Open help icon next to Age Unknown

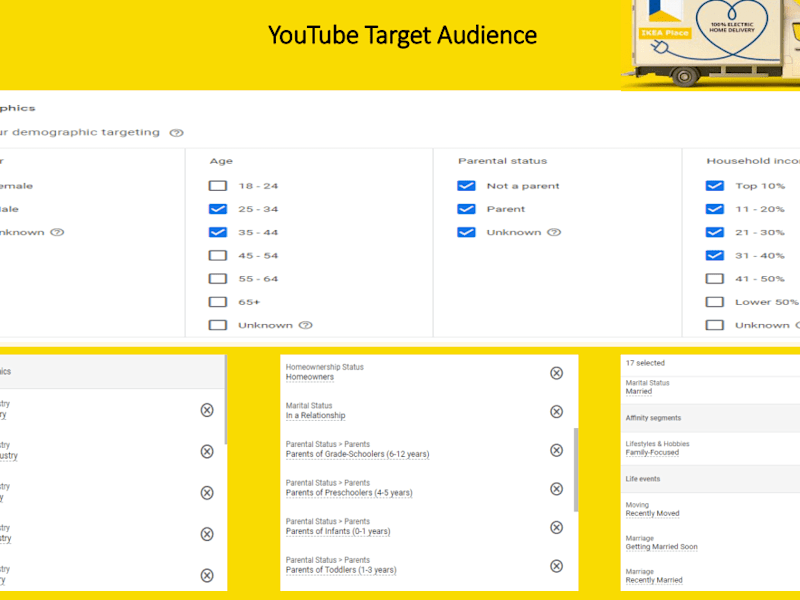pyautogui.click(x=305, y=325)
